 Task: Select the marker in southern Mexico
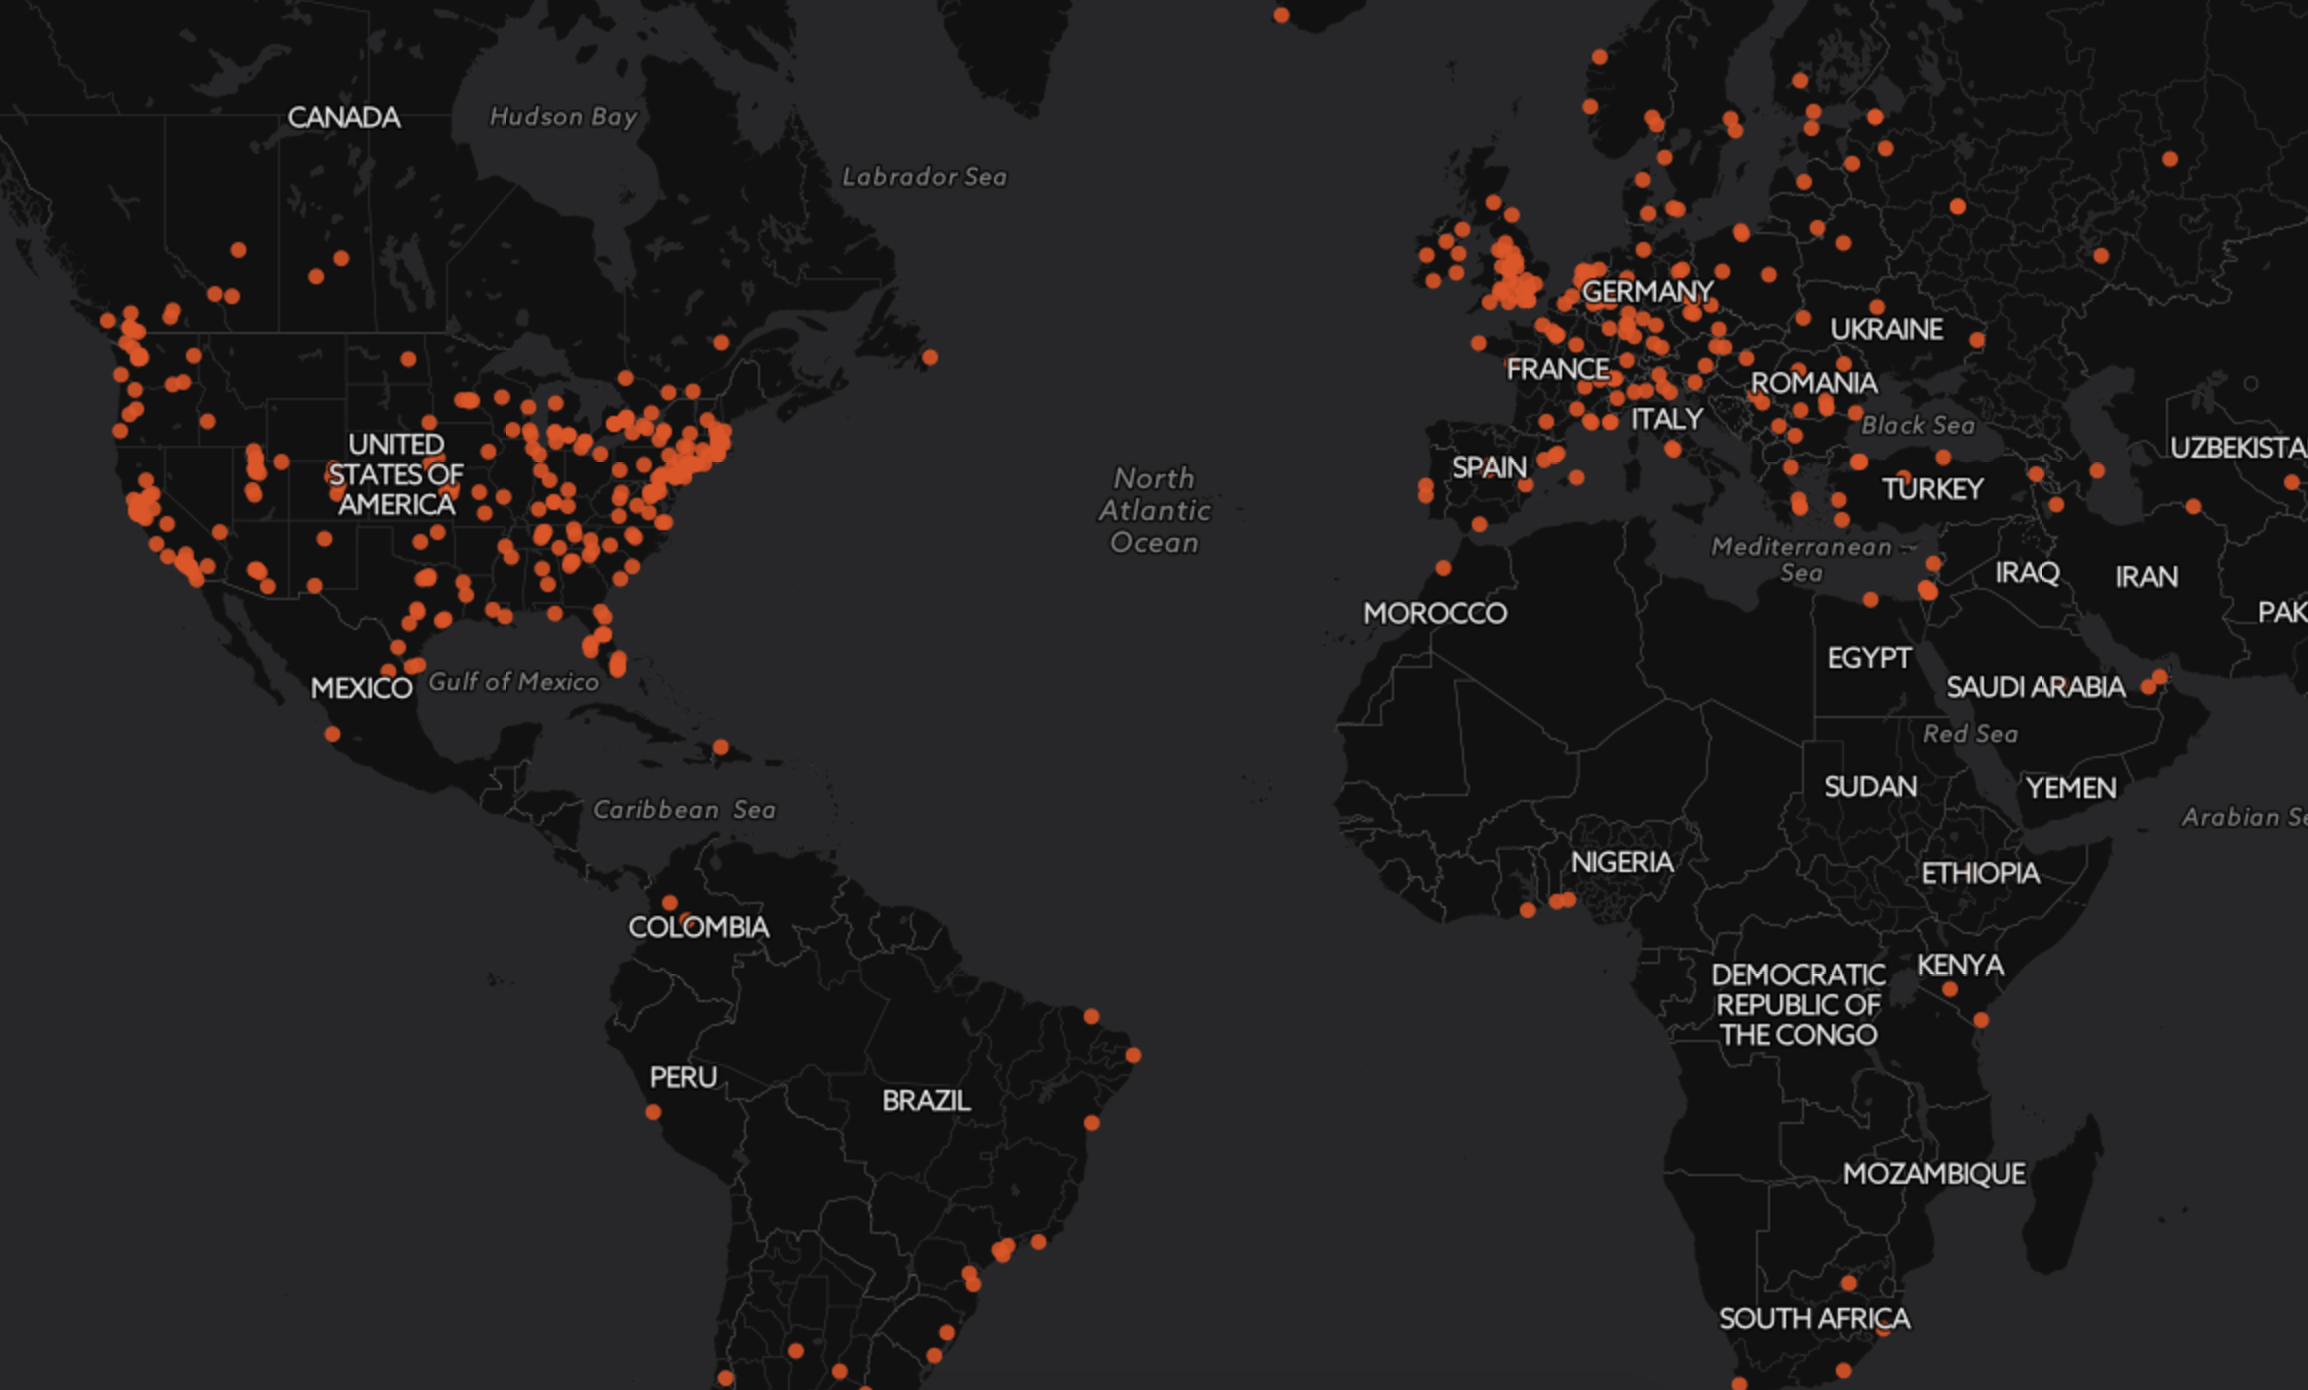tap(332, 734)
